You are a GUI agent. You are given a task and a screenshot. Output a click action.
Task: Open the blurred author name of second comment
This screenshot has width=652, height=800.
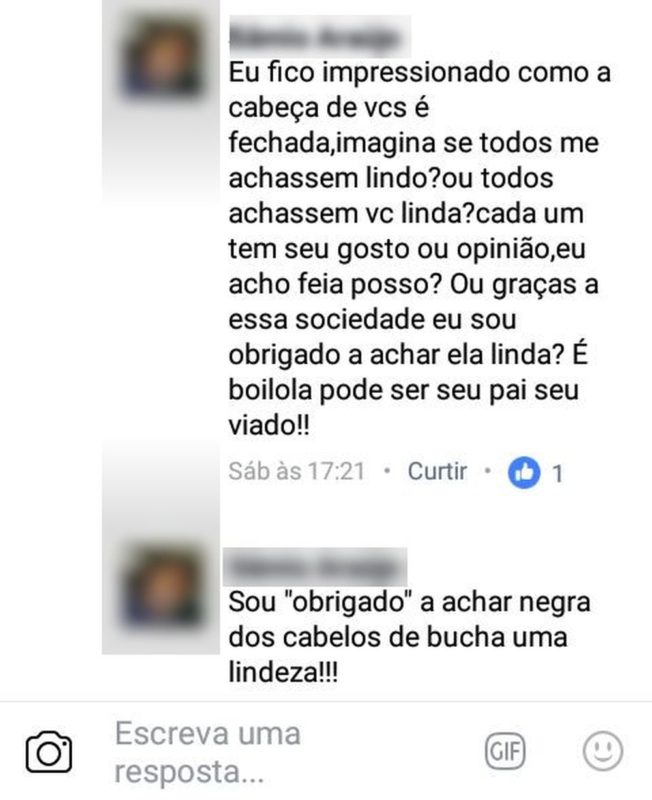(x=315, y=567)
